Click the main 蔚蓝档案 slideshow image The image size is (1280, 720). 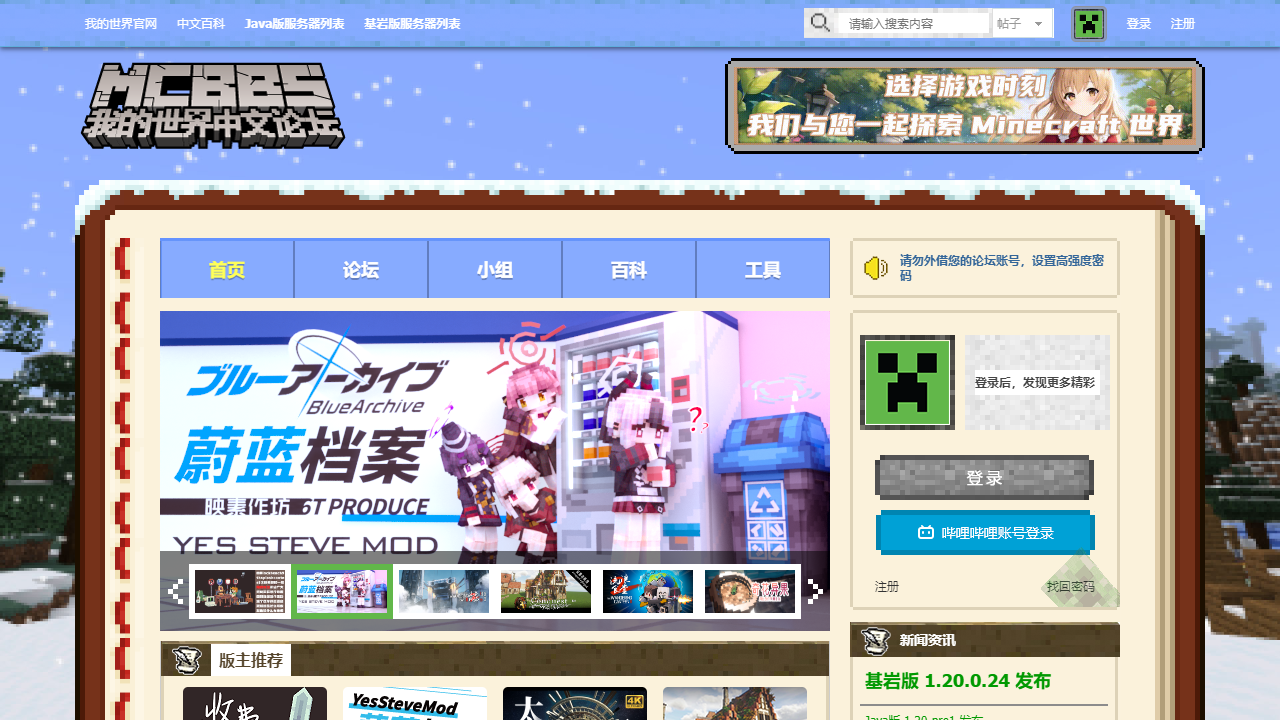pyautogui.click(x=495, y=432)
